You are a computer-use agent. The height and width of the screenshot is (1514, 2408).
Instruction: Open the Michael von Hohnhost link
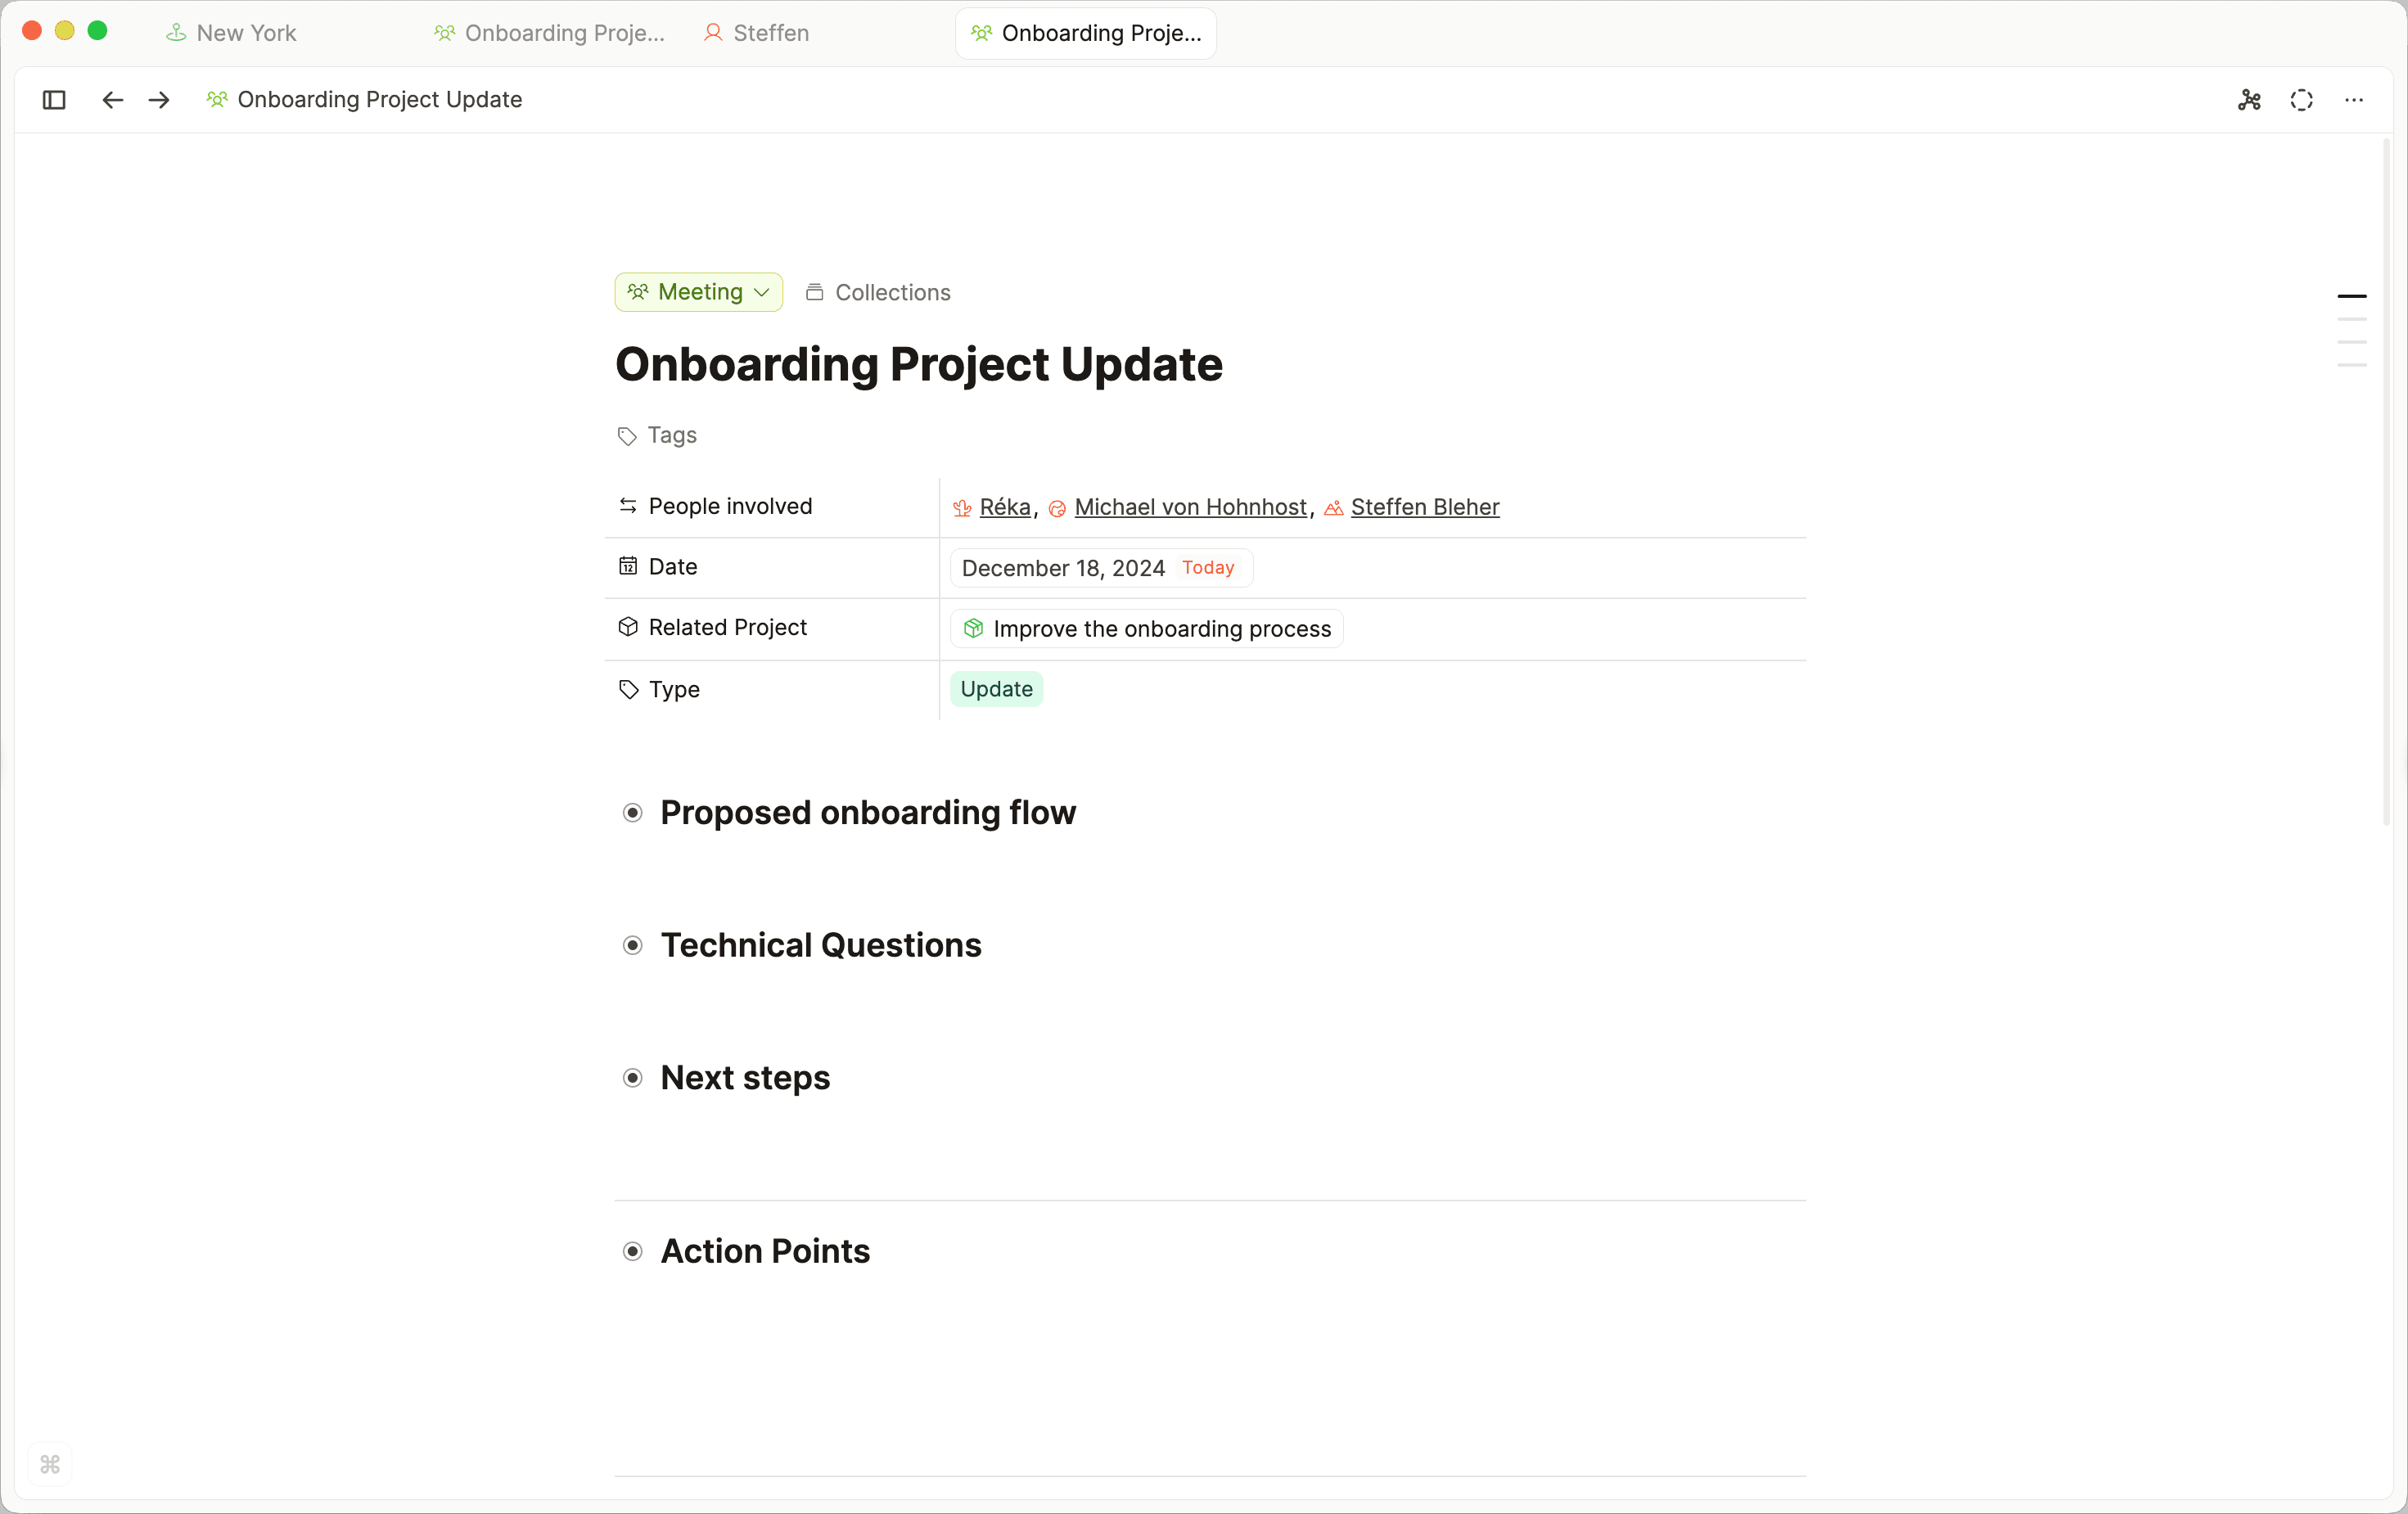(x=1191, y=507)
